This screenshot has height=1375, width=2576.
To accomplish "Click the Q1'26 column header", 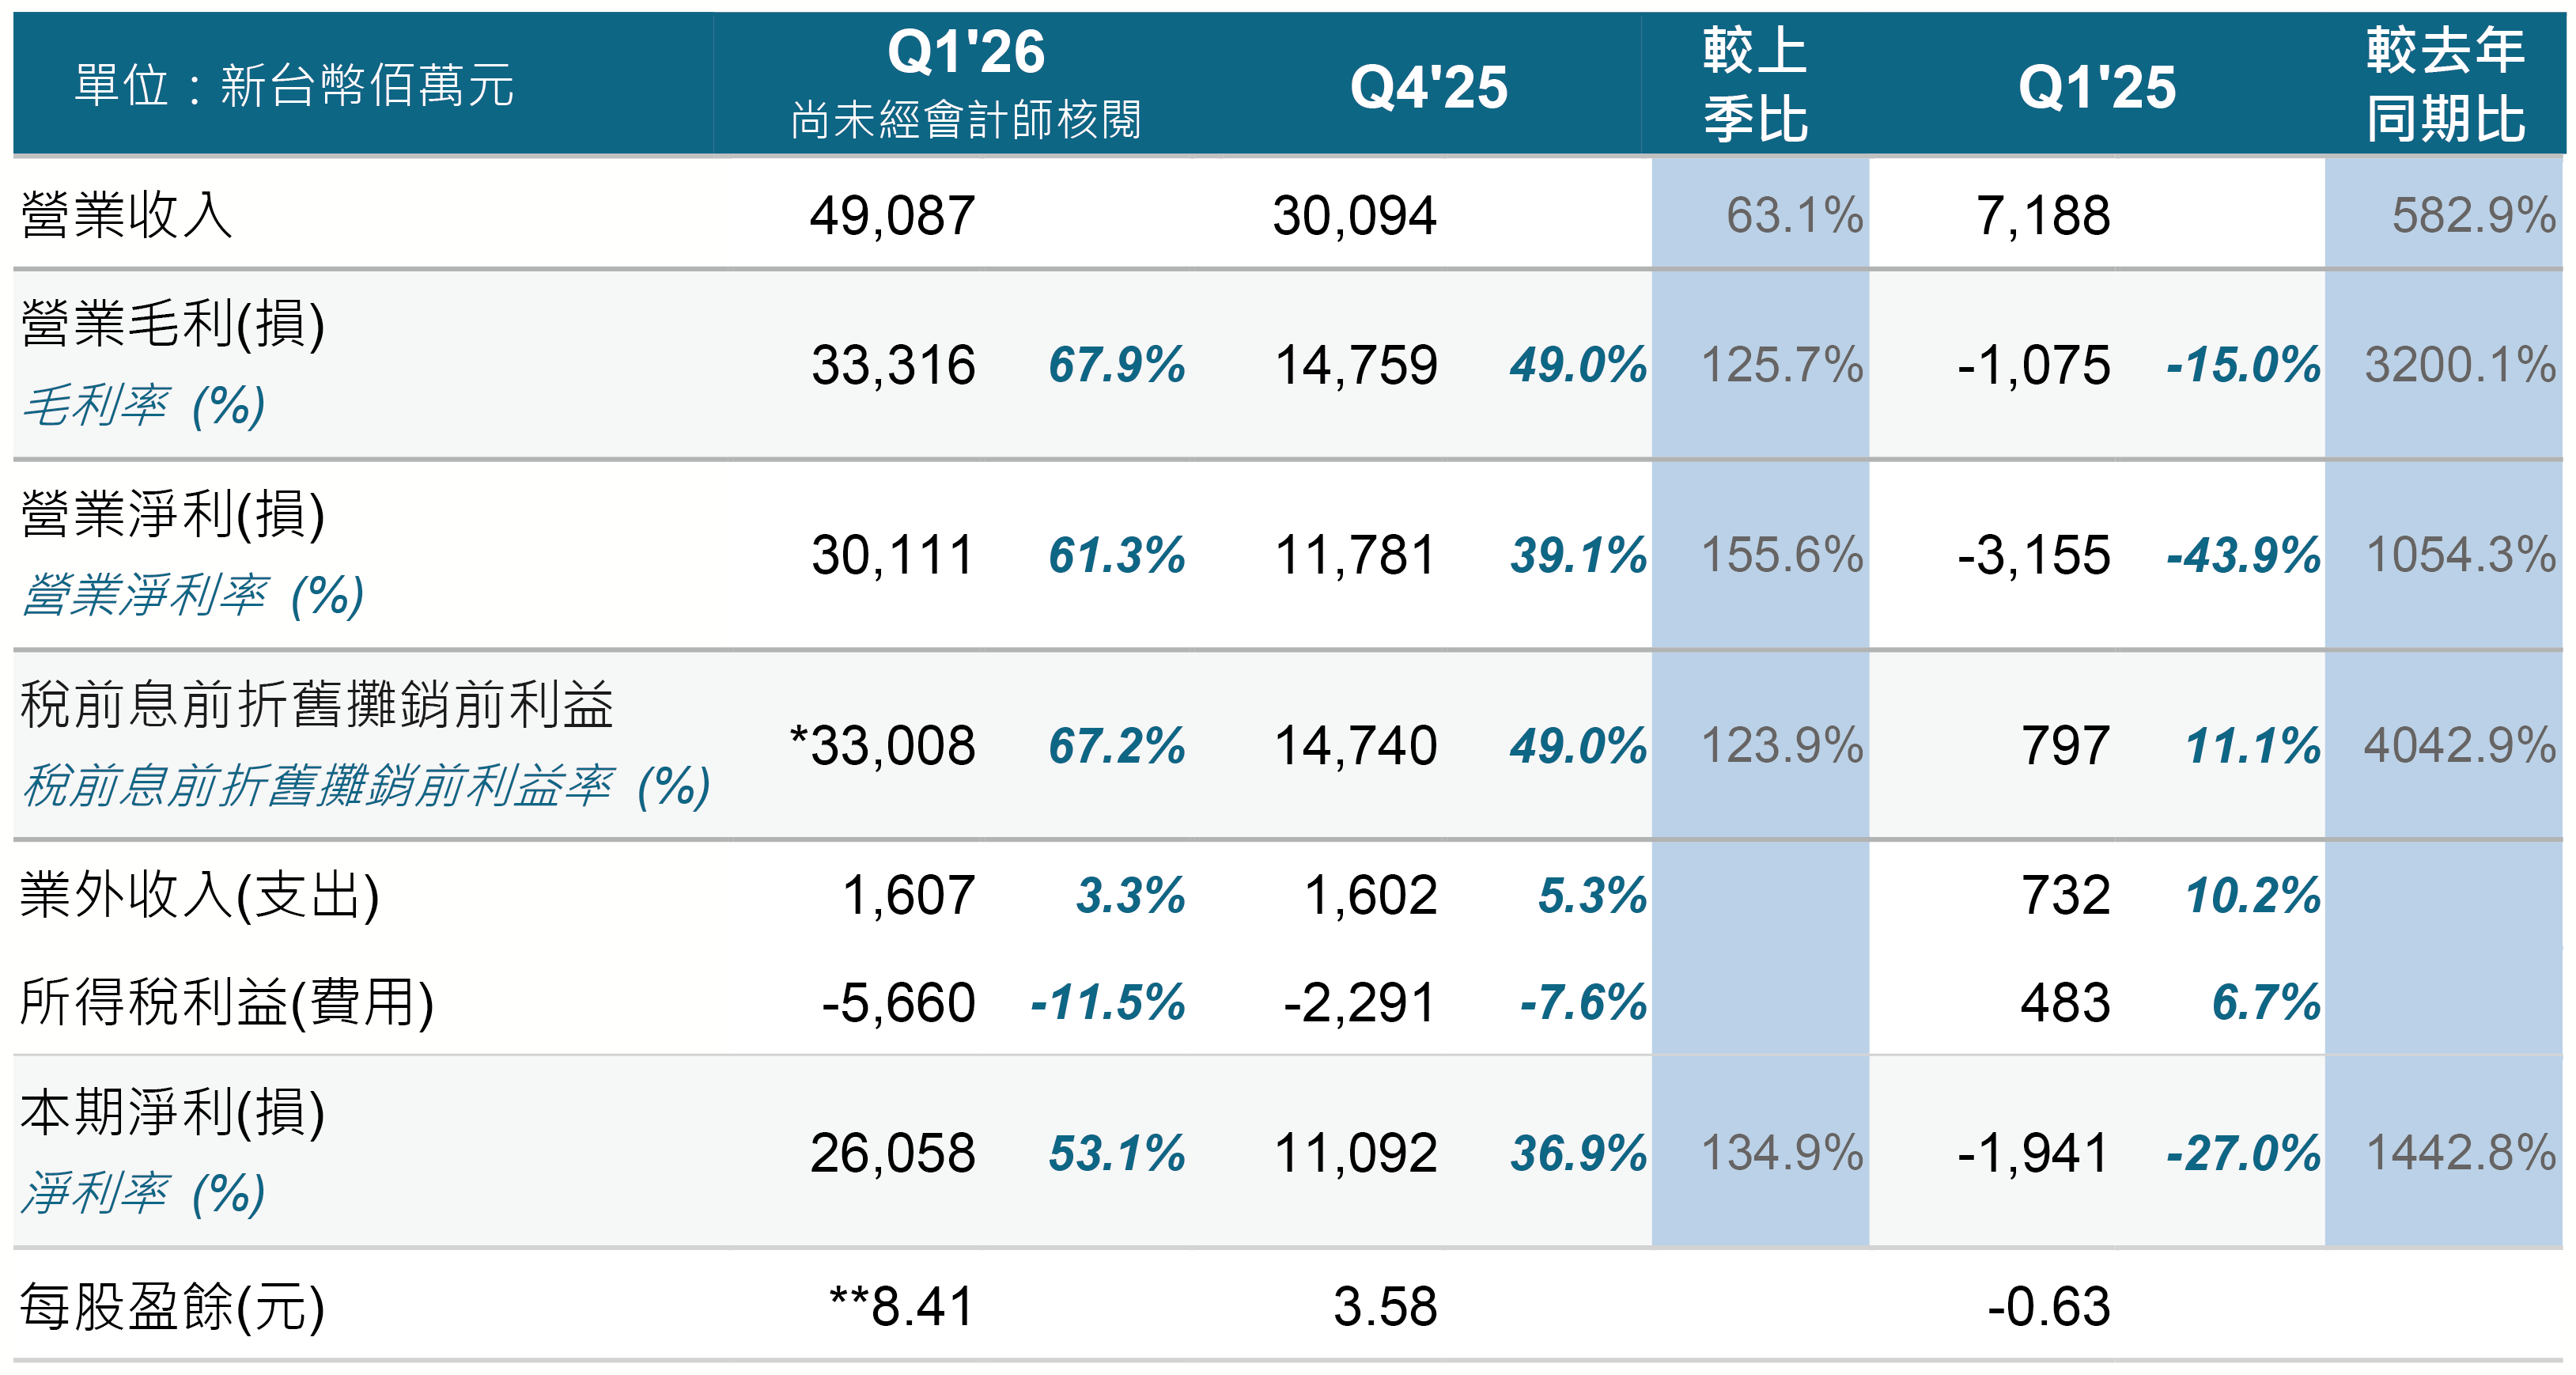I will click(965, 52).
